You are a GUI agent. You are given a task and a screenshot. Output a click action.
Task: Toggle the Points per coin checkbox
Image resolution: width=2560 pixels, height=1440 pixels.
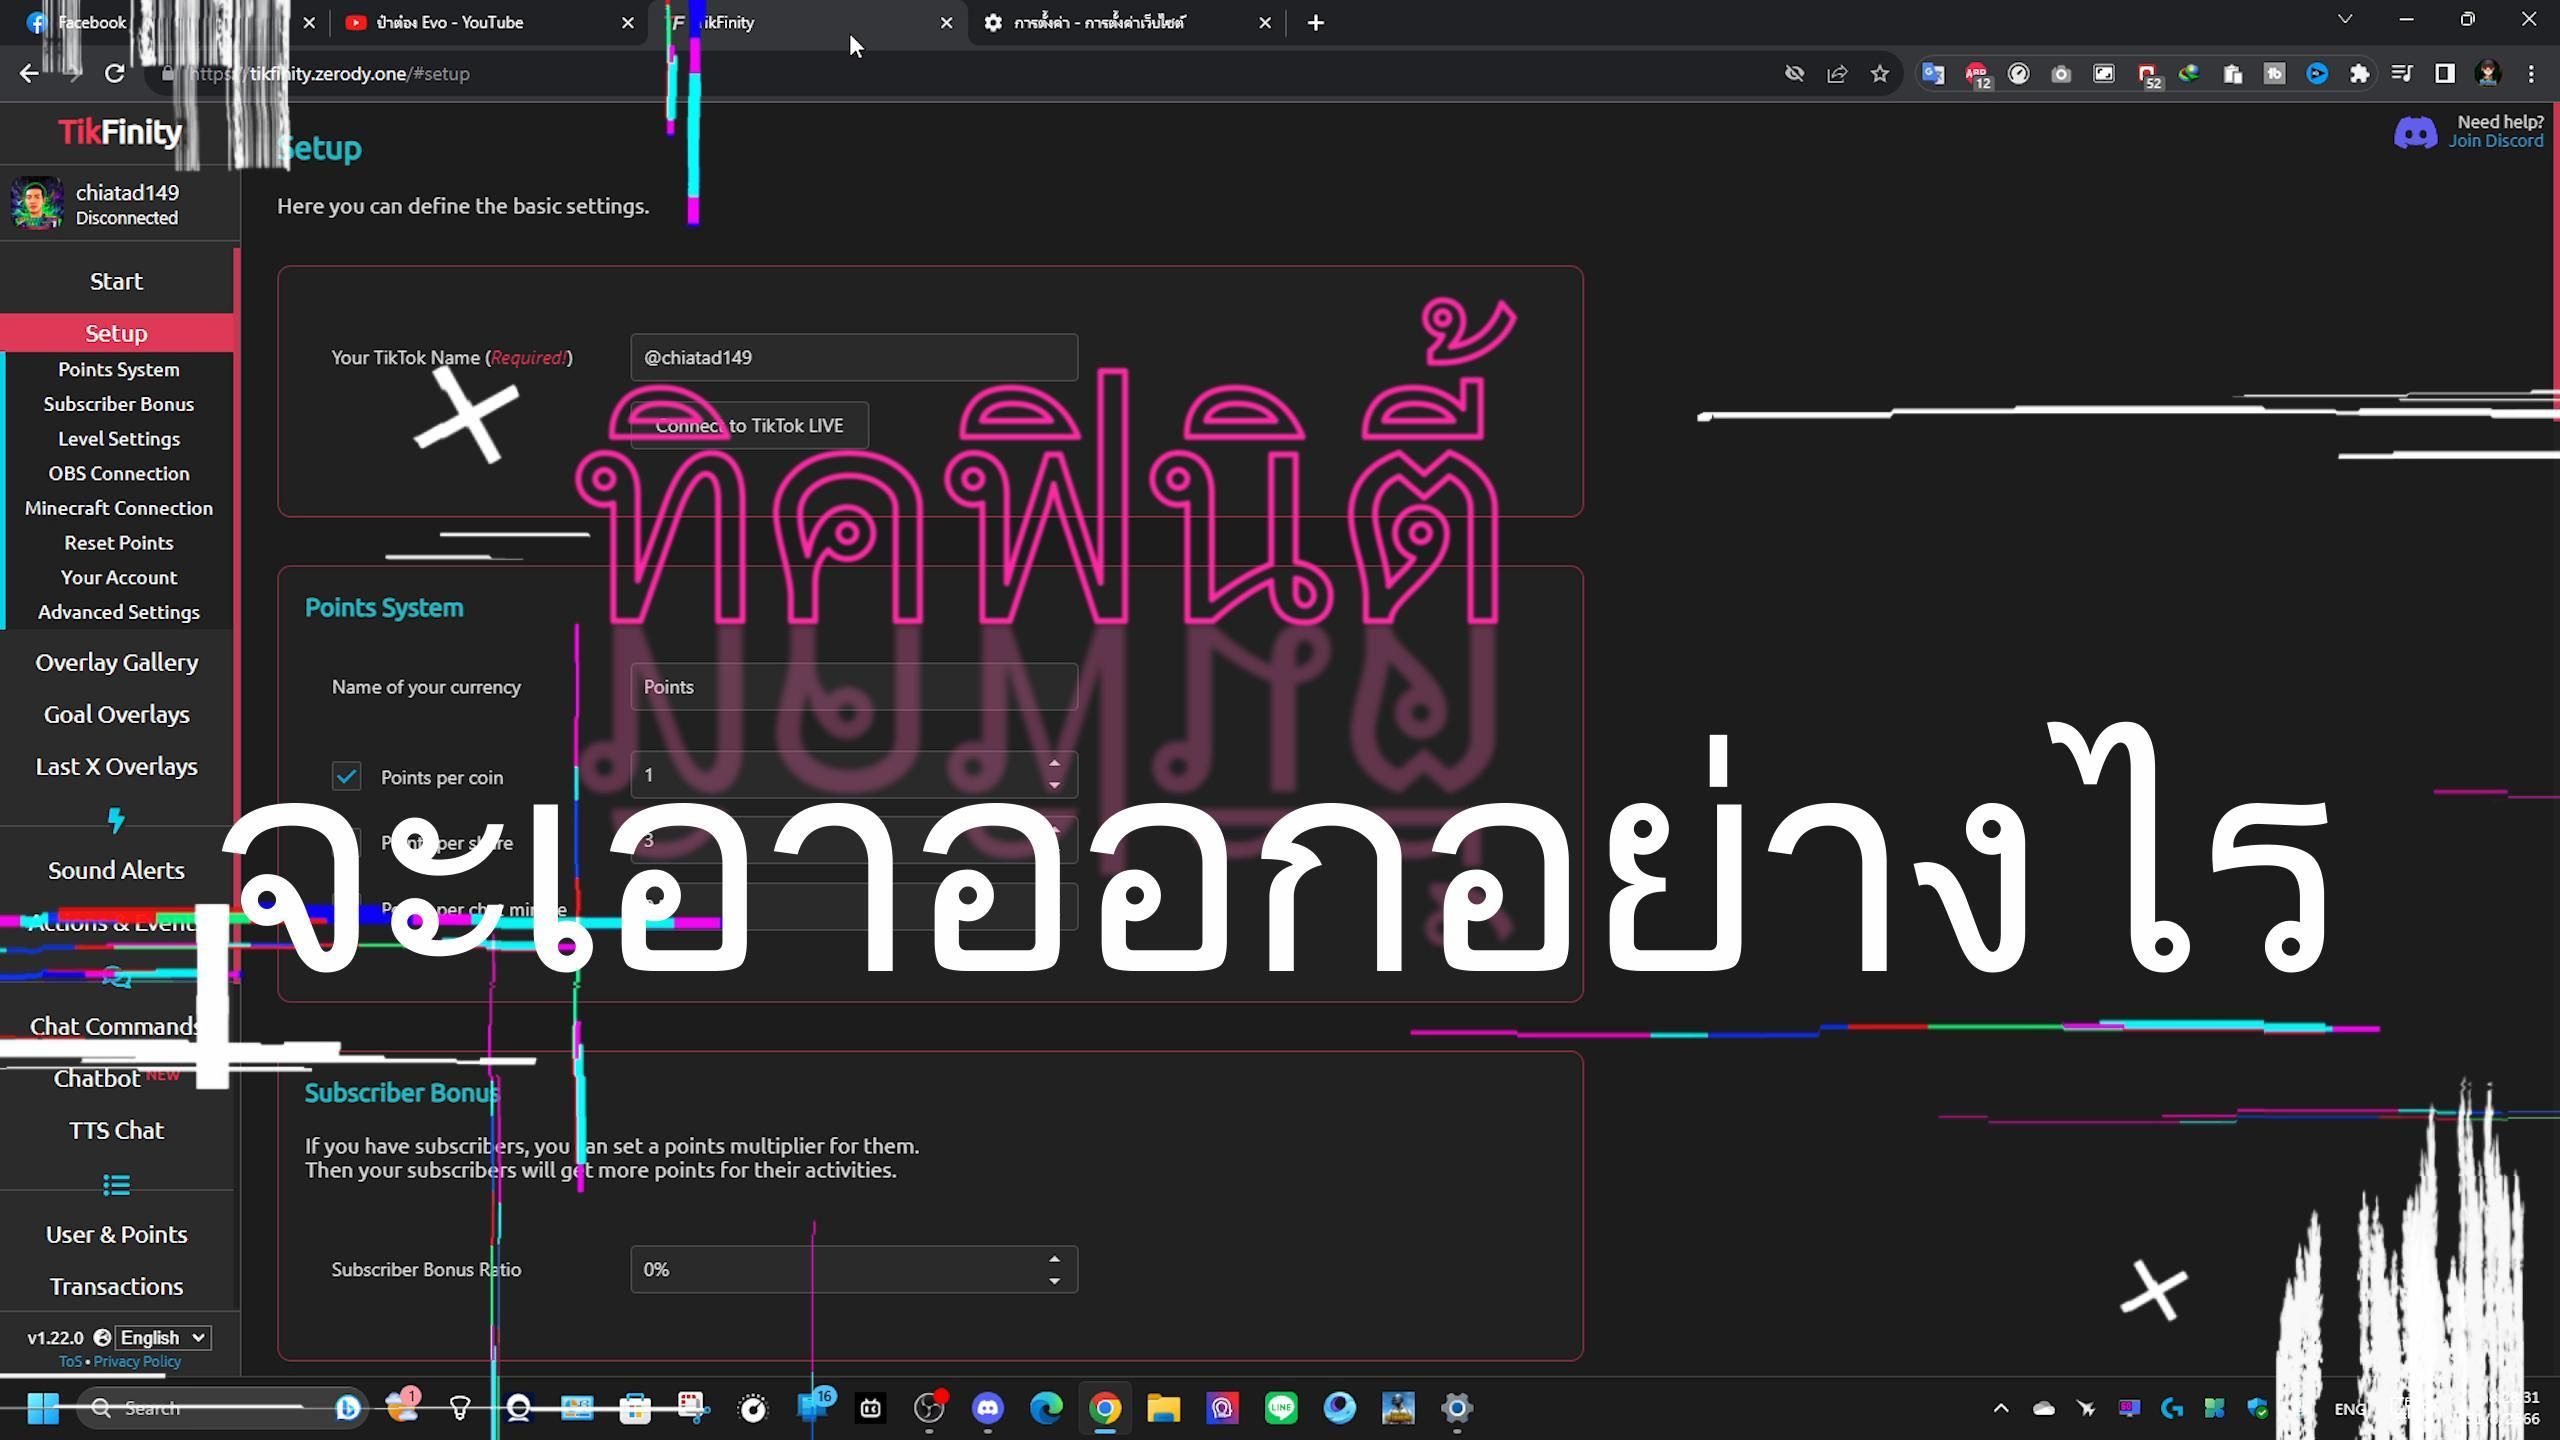pos(346,776)
